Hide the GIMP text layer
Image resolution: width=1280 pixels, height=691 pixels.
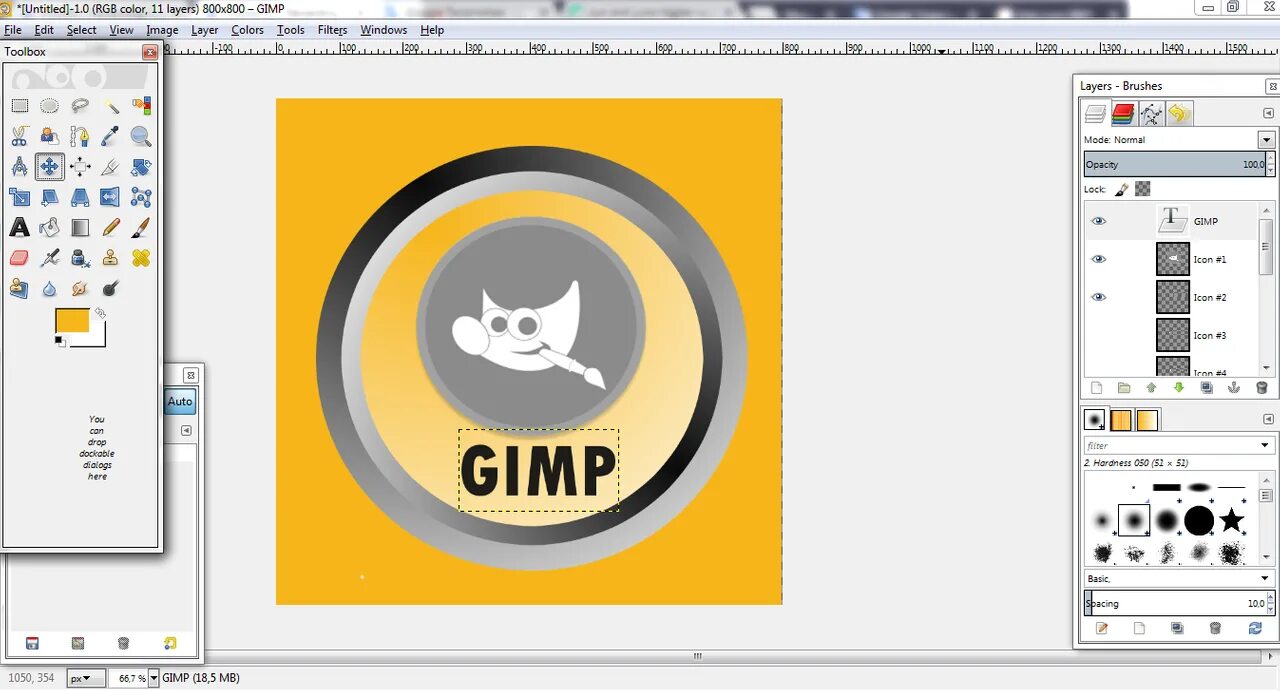click(x=1099, y=221)
